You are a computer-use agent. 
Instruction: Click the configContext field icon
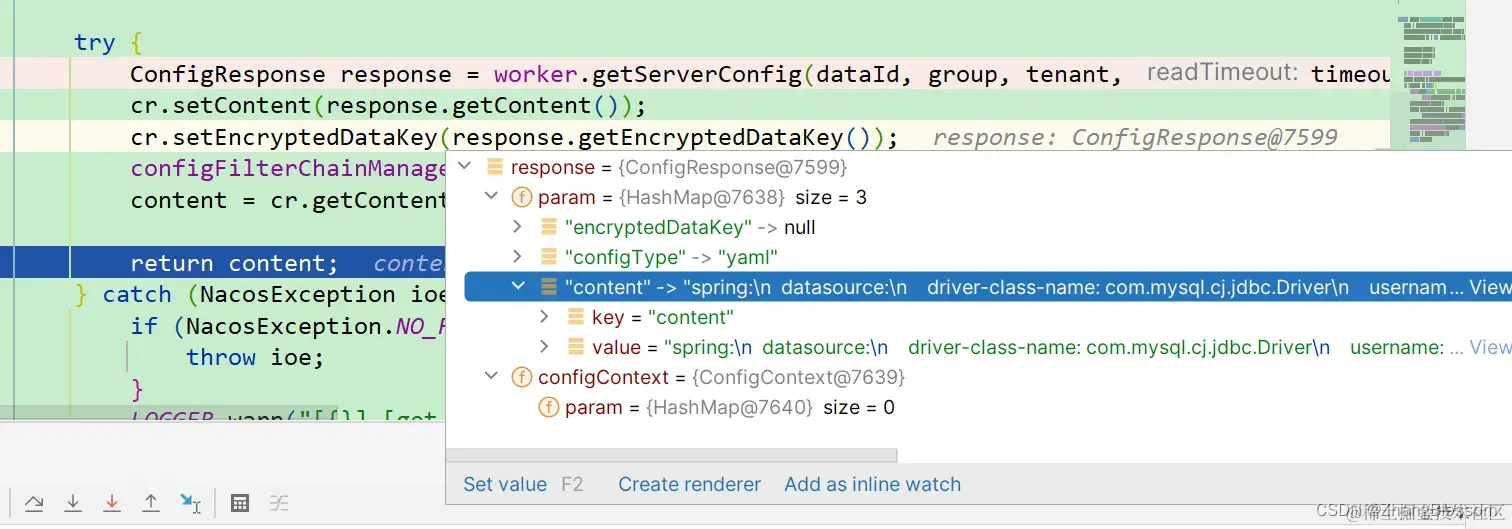[521, 377]
